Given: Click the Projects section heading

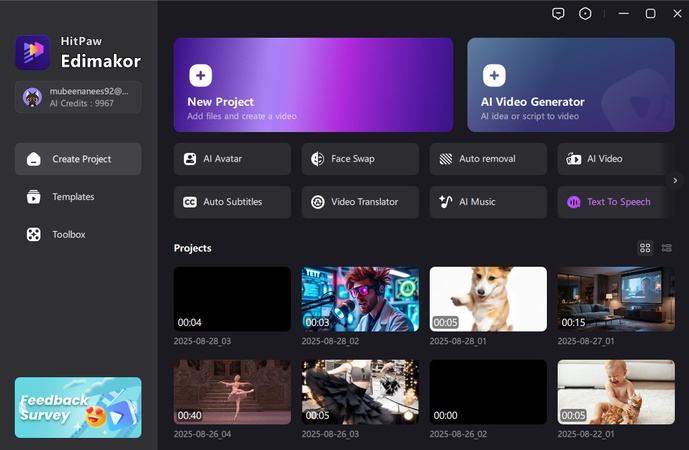Looking at the screenshot, I should click(x=192, y=248).
